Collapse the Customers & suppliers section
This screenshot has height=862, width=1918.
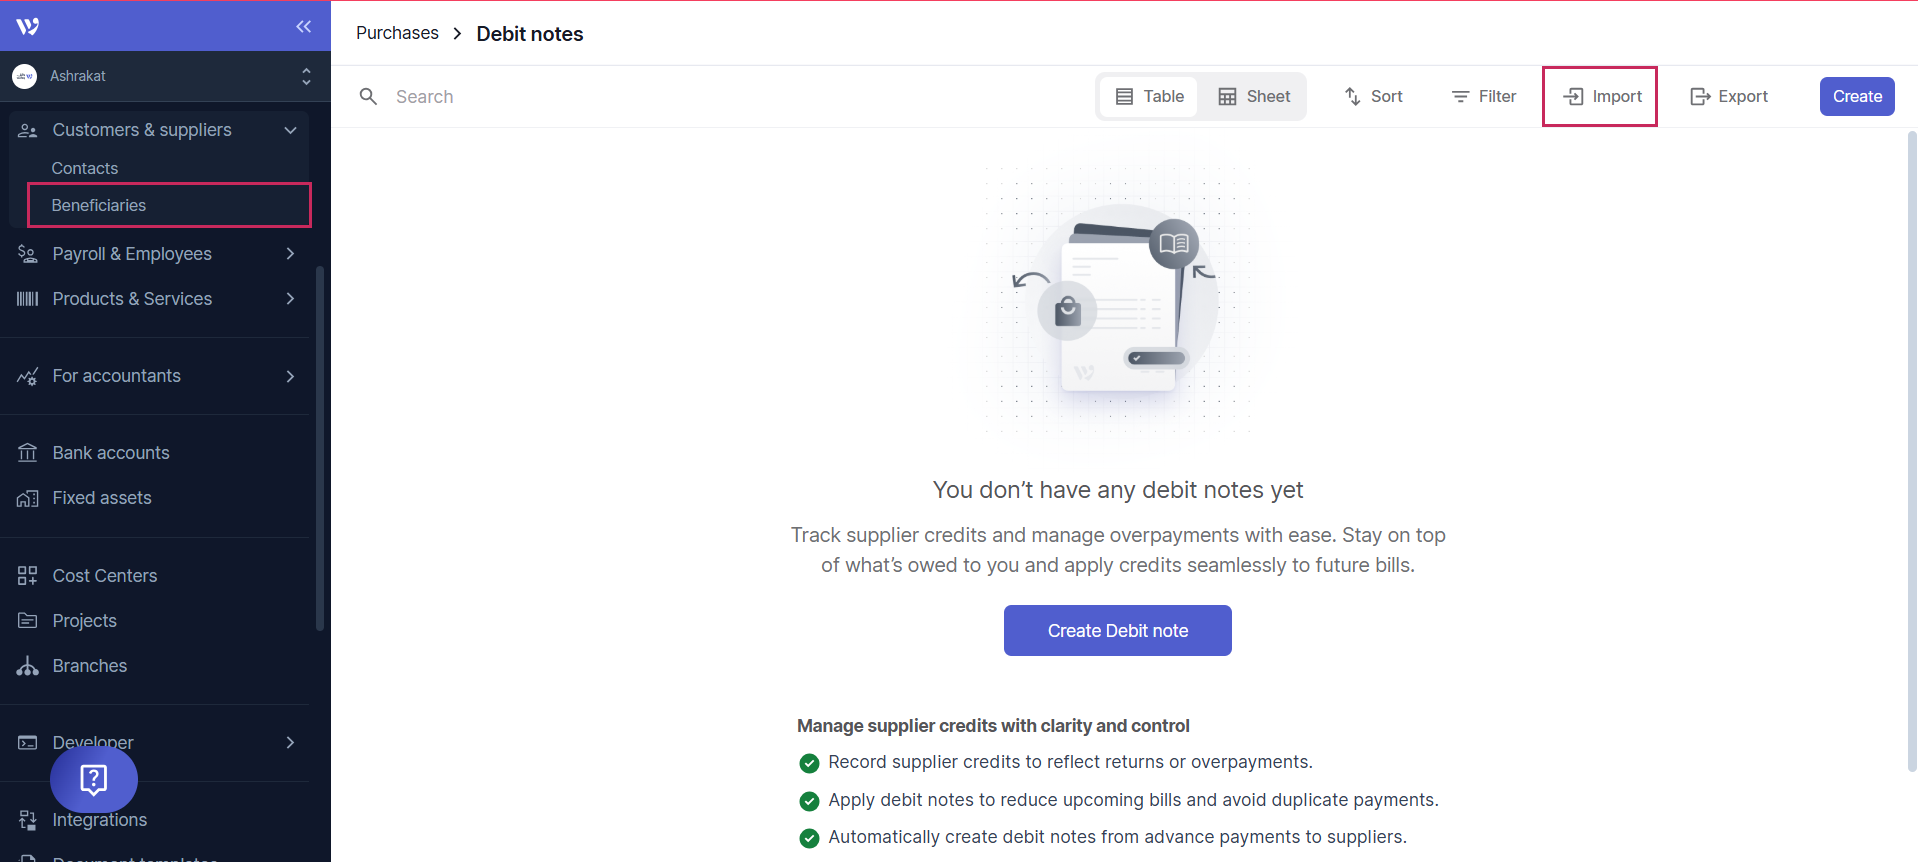click(x=290, y=130)
